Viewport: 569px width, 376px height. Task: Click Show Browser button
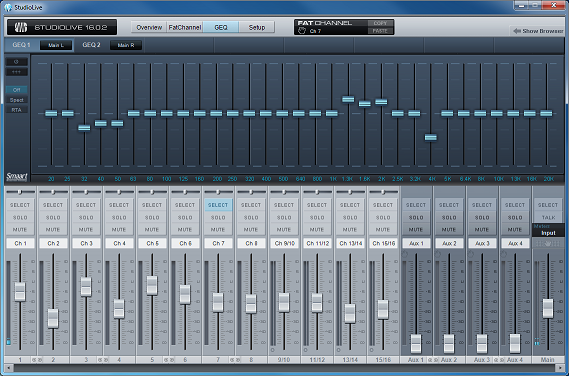[538, 31]
